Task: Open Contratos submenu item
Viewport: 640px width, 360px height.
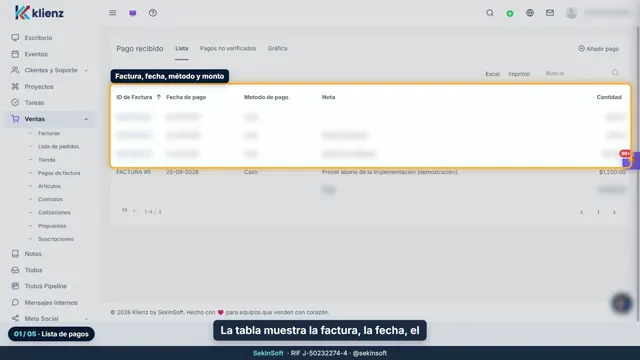Action: pos(50,200)
